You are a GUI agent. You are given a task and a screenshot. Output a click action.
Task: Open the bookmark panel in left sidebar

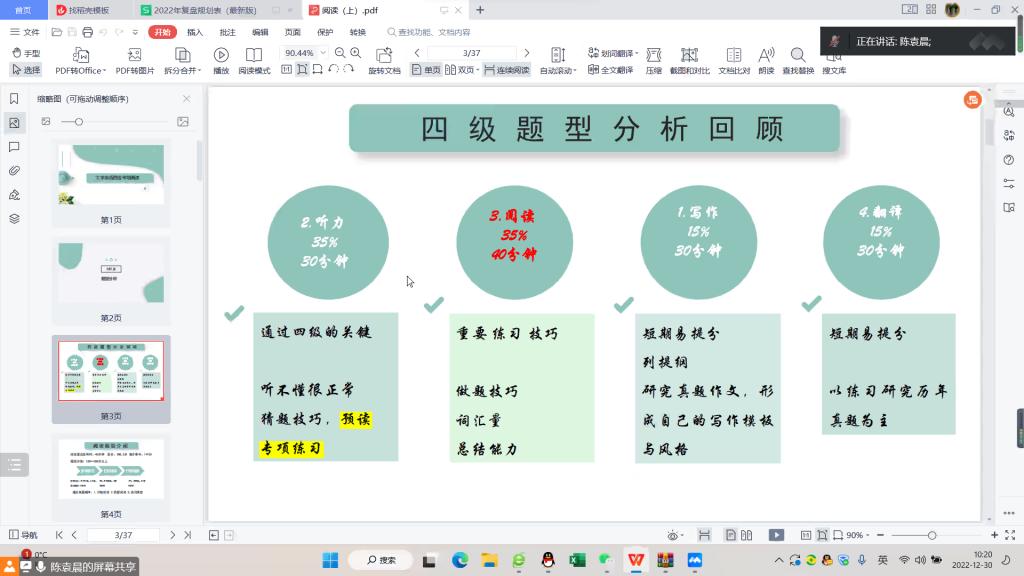click(x=14, y=98)
